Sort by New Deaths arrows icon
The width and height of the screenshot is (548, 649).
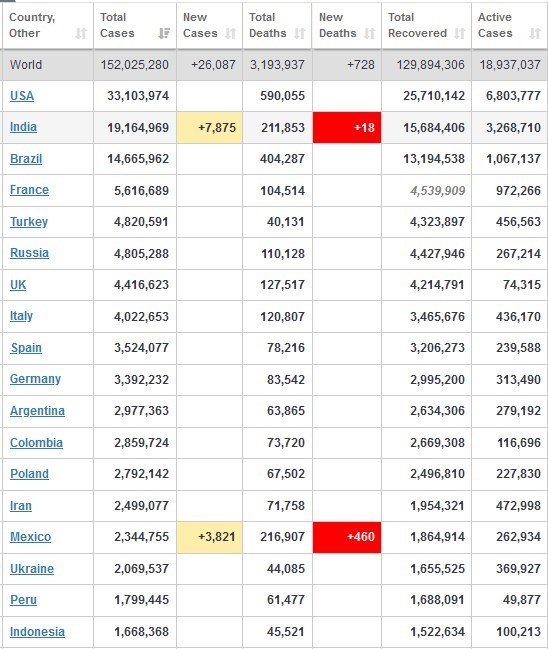[x=370, y=33]
